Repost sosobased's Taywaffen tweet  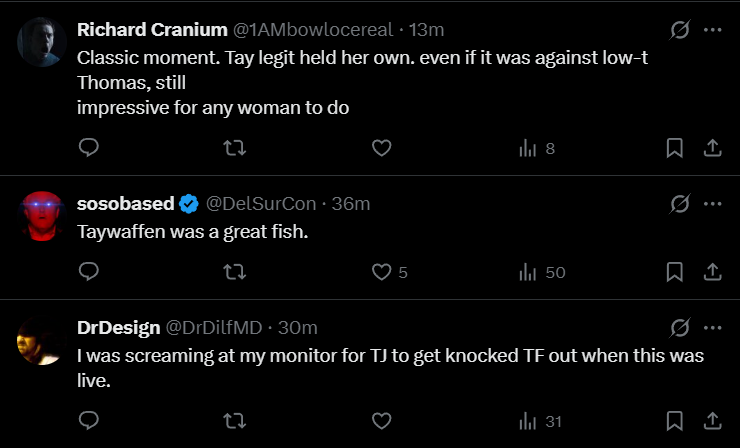click(x=234, y=271)
